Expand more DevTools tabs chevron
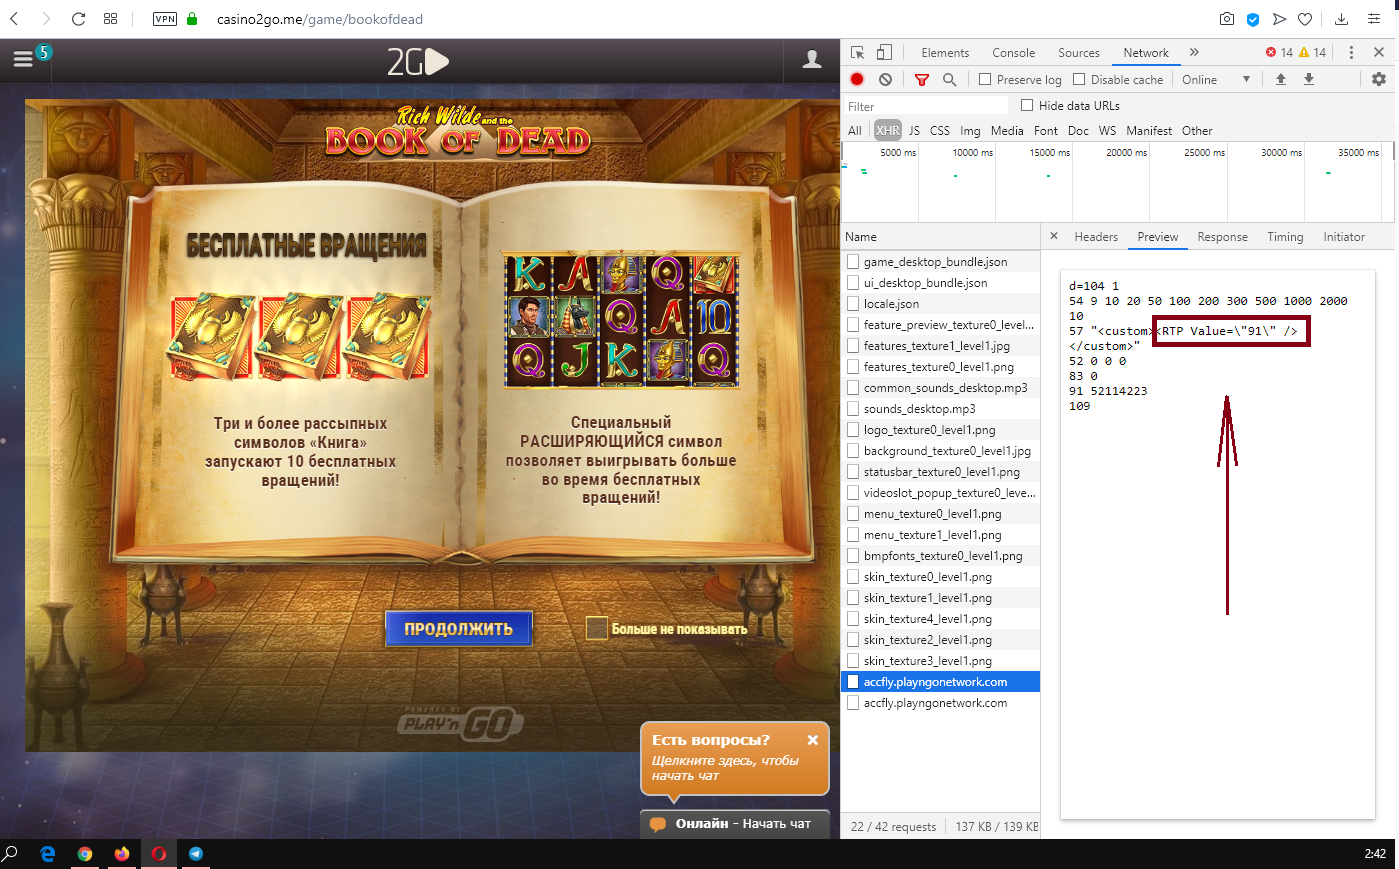This screenshot has width=1399, height=869. [x=1194, y=52]
